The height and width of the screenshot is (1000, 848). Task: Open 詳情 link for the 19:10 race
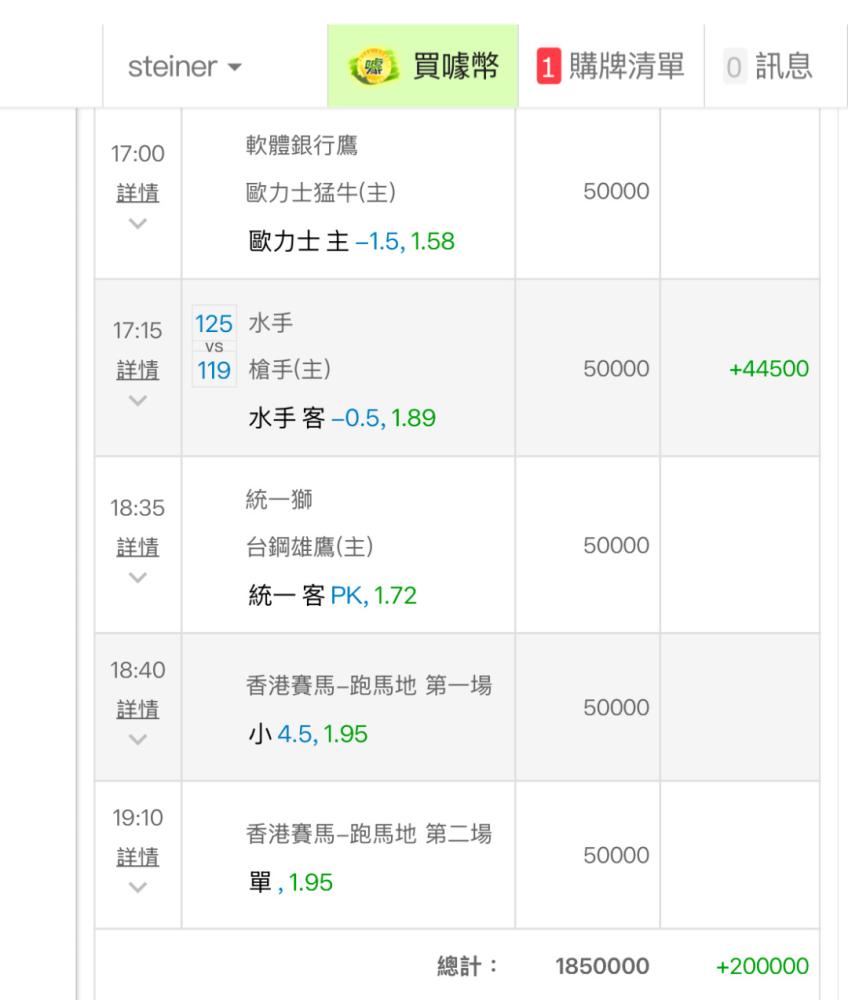pyautogui.click(x=138, y=857)
